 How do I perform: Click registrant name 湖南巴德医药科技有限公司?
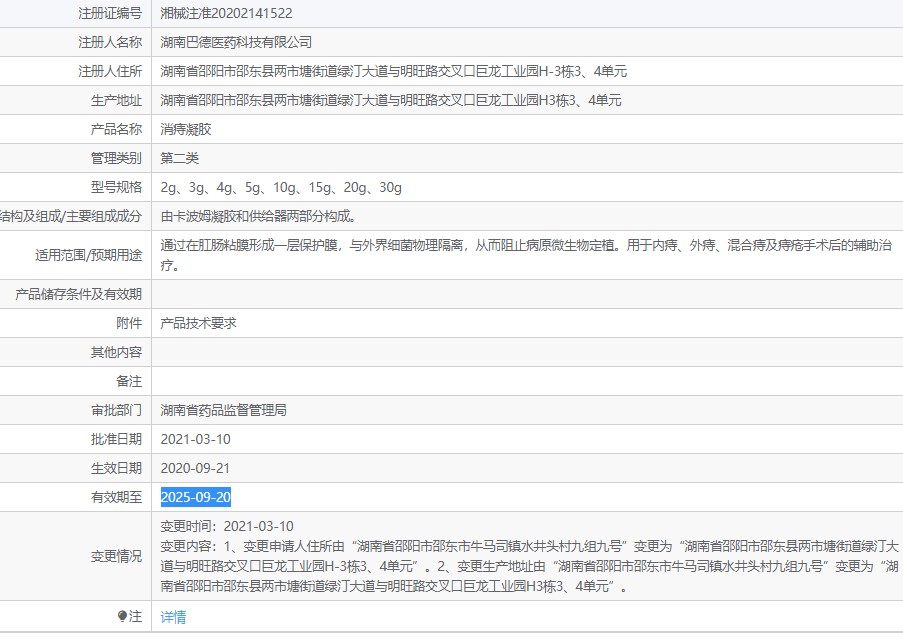236,42
